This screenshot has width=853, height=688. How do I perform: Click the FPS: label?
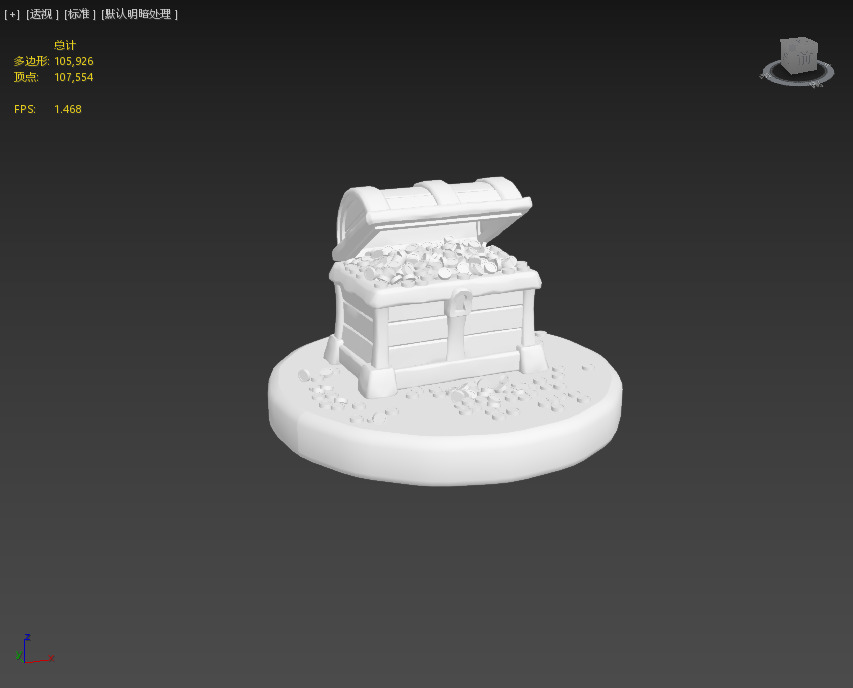click(24, 109)
